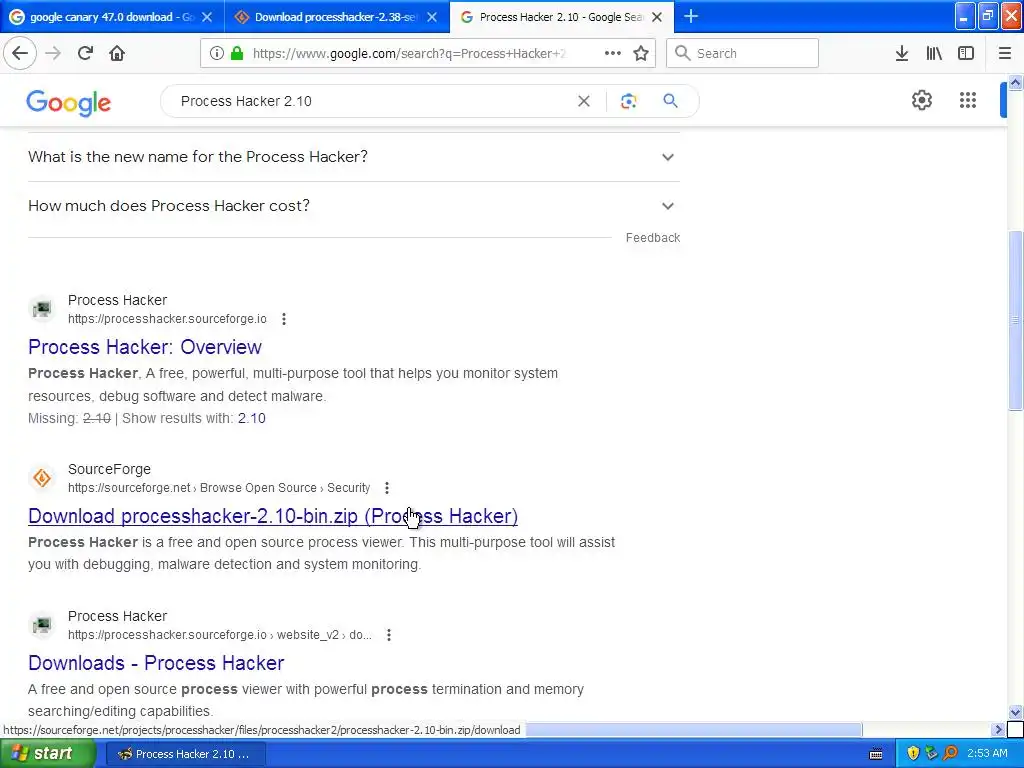1024x768 pixels.
Task: Select the Process Hacker 2.10 Google Search tab
Action: click(x=562, y=17)
